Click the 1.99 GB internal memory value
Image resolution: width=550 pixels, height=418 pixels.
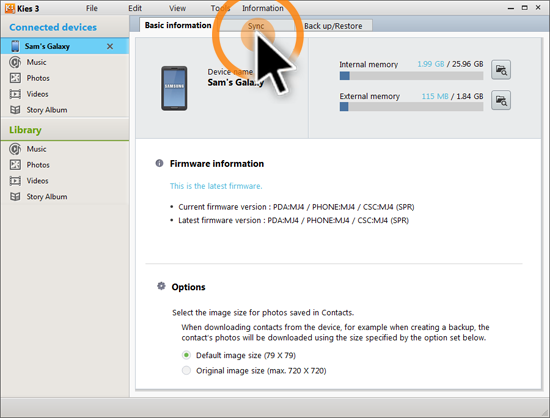(431, 64)
